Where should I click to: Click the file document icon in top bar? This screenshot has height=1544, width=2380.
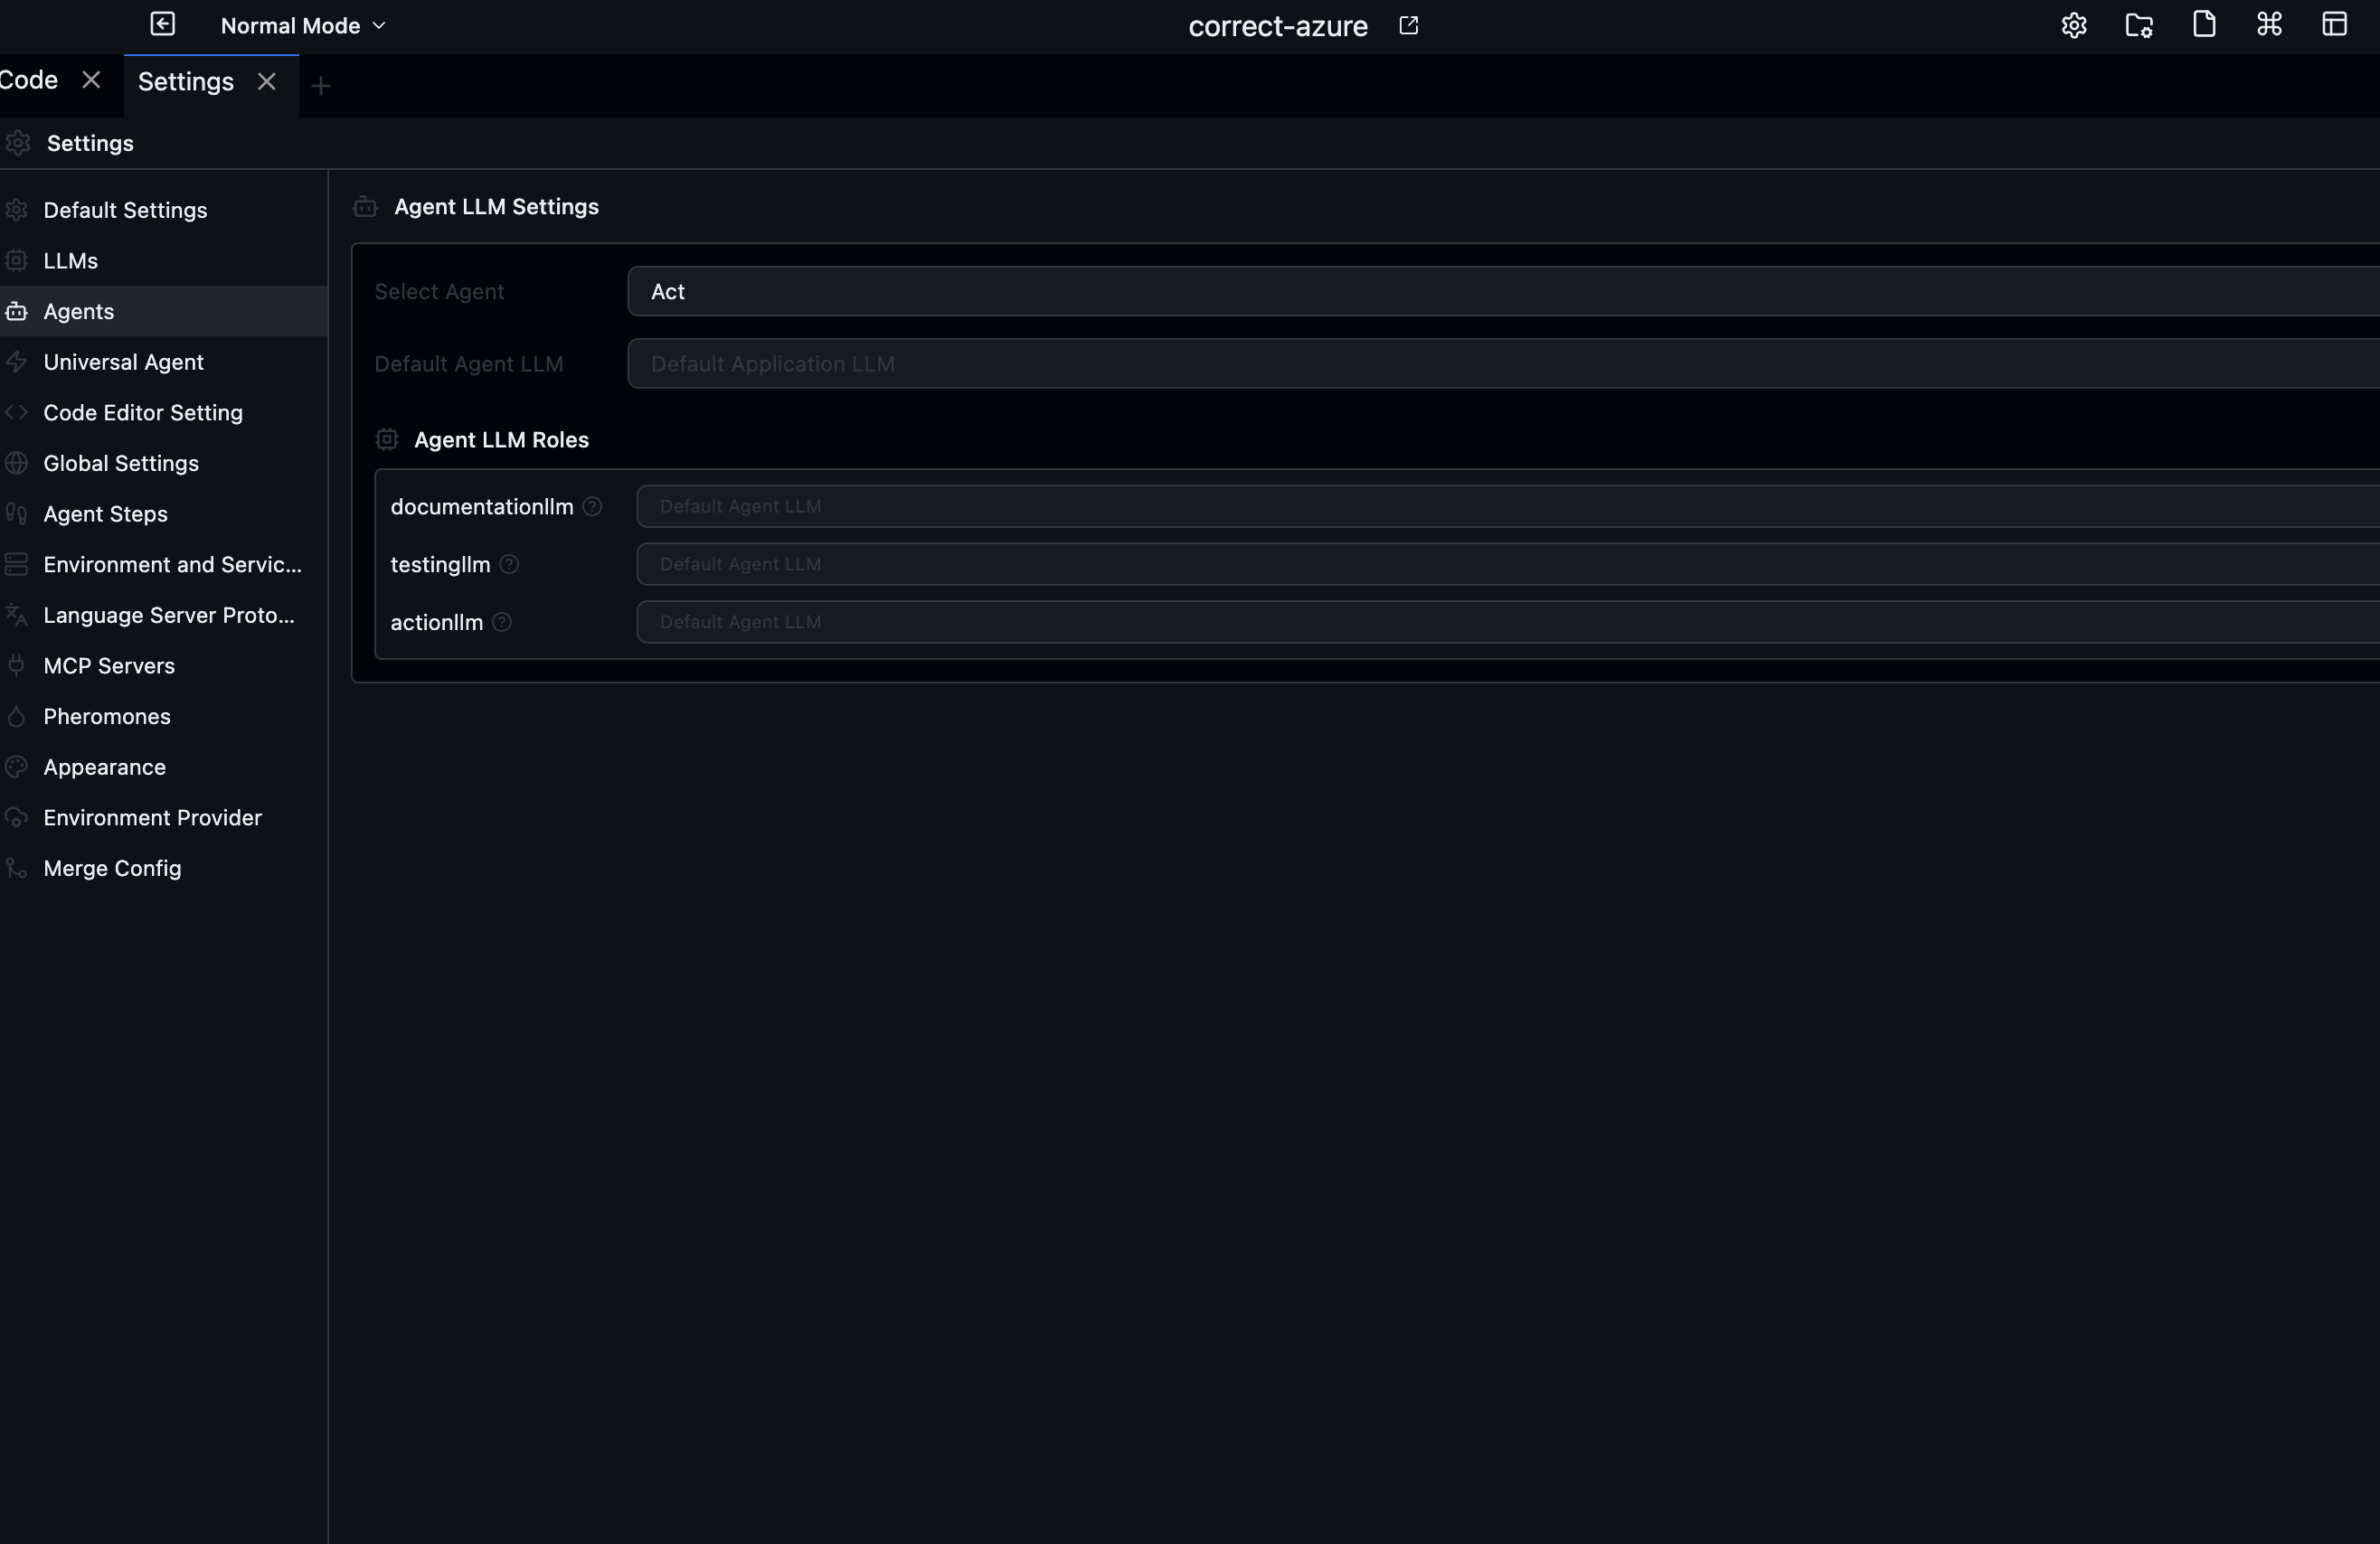pos(2203,25)
